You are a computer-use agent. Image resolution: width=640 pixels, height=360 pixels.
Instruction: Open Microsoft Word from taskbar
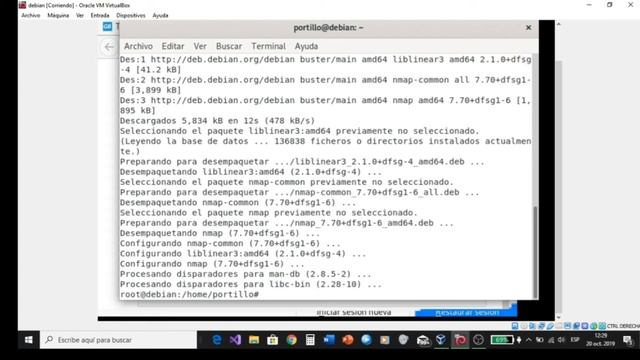(329, 340)
